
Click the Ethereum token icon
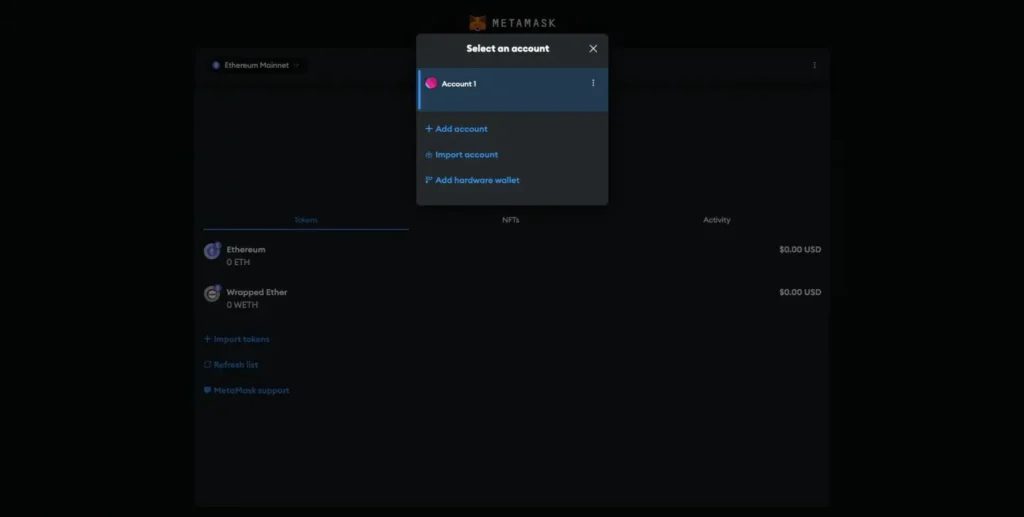(212, 251)
